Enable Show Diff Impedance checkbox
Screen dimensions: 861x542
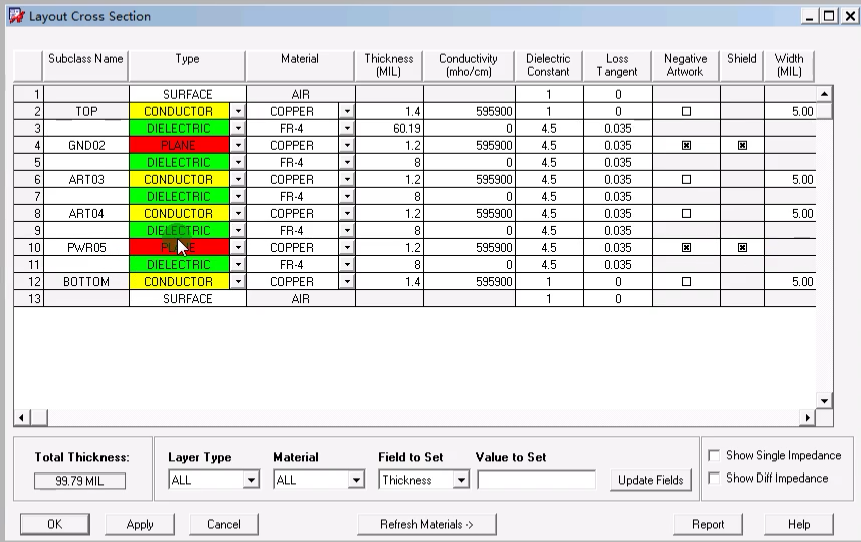click(x=714, y=479)
